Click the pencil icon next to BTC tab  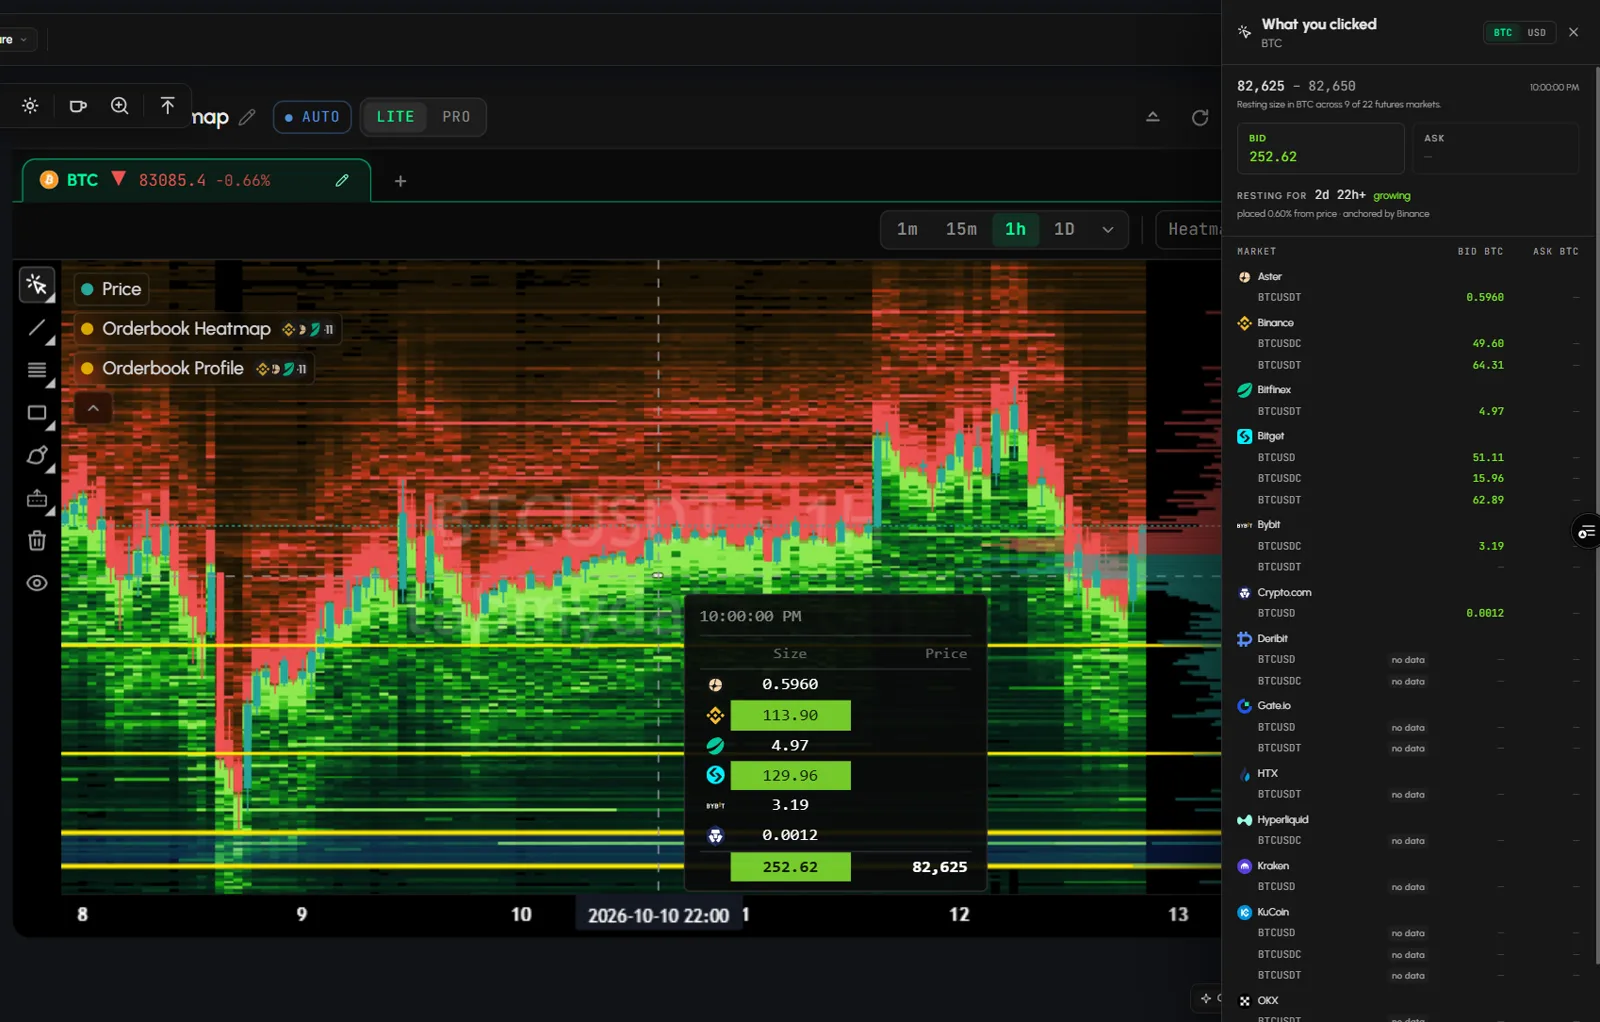click(342, 180)
